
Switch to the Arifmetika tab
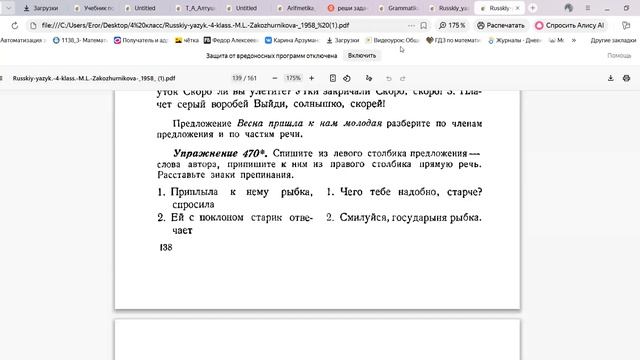click(x=297, y=8)
